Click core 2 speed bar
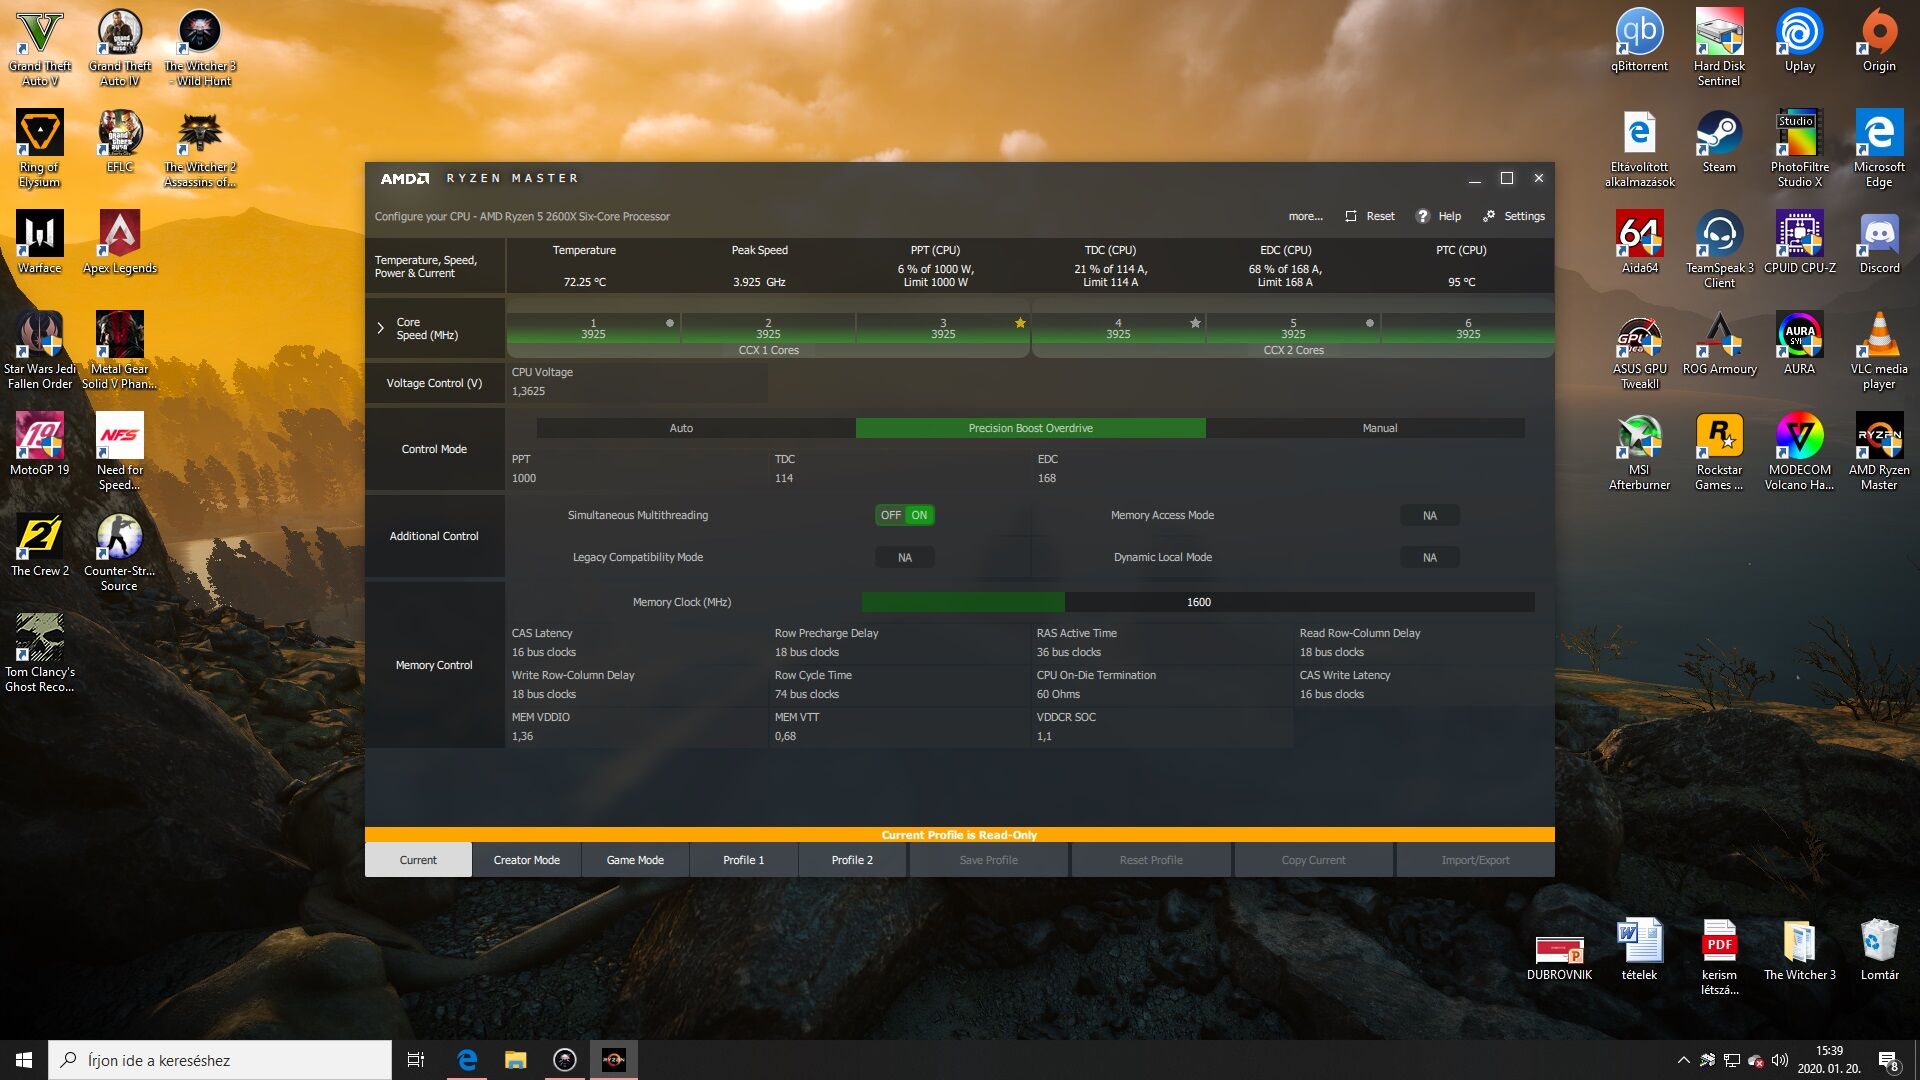Viewport: 1920px width, 1080px height. (x=768, y=329)
